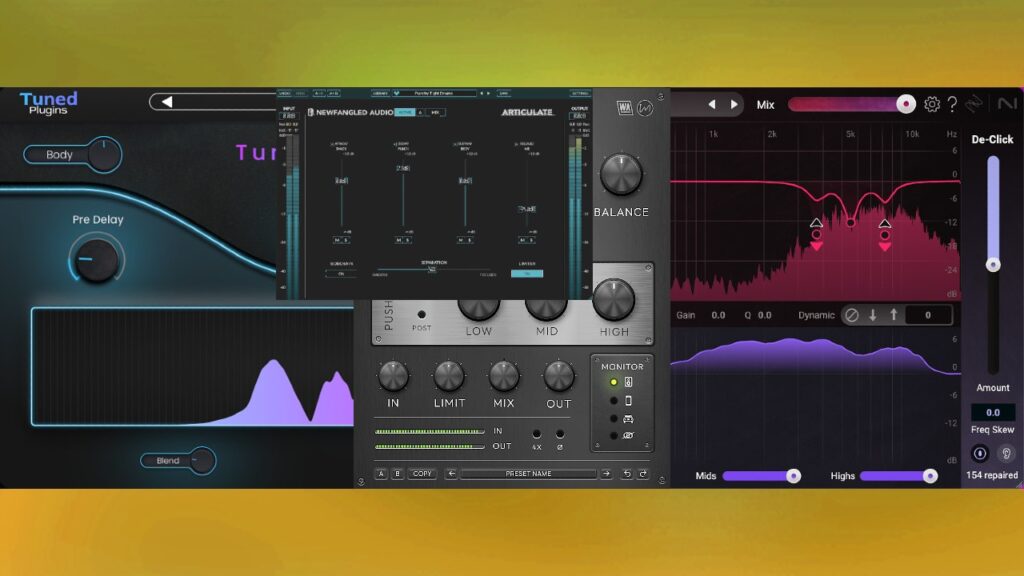Image resolution: width=1024 pixels, height=576 pixels.
Task: Click the OUT knob
Action: pos(558,376)
